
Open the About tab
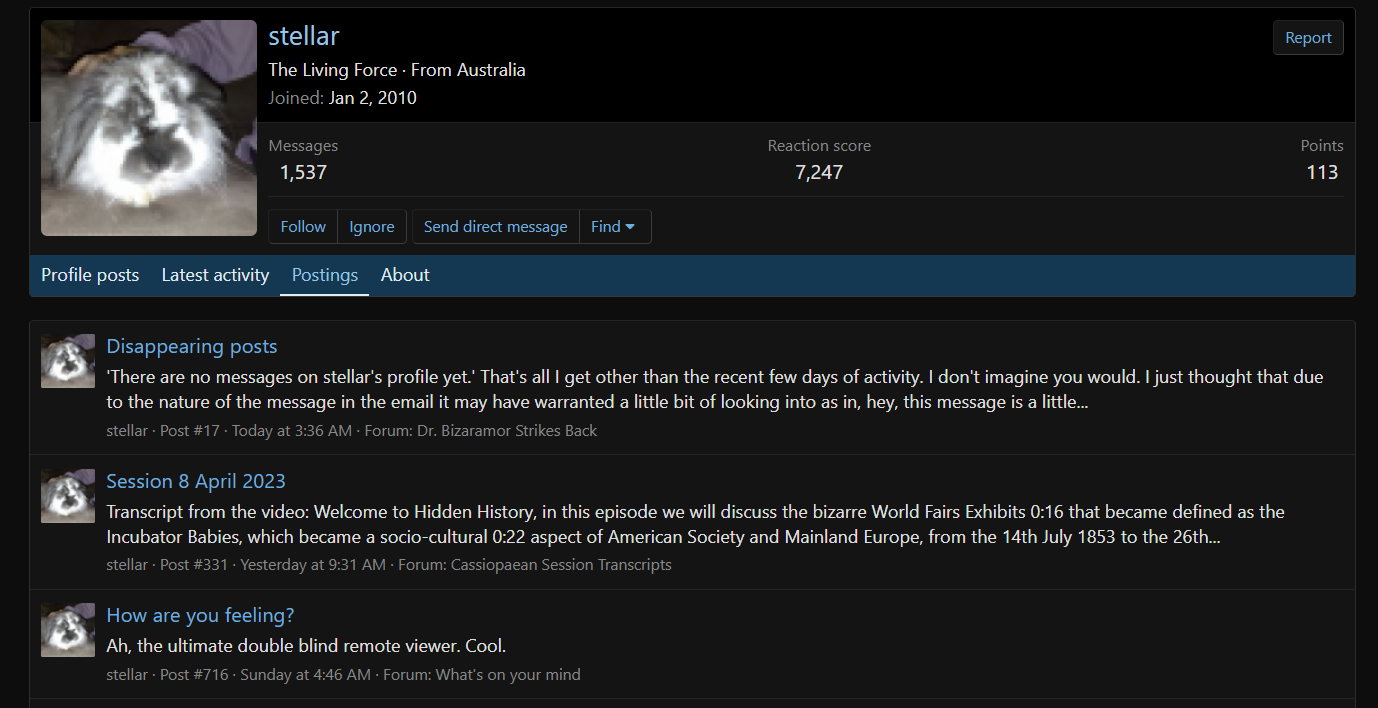point(405,275)
